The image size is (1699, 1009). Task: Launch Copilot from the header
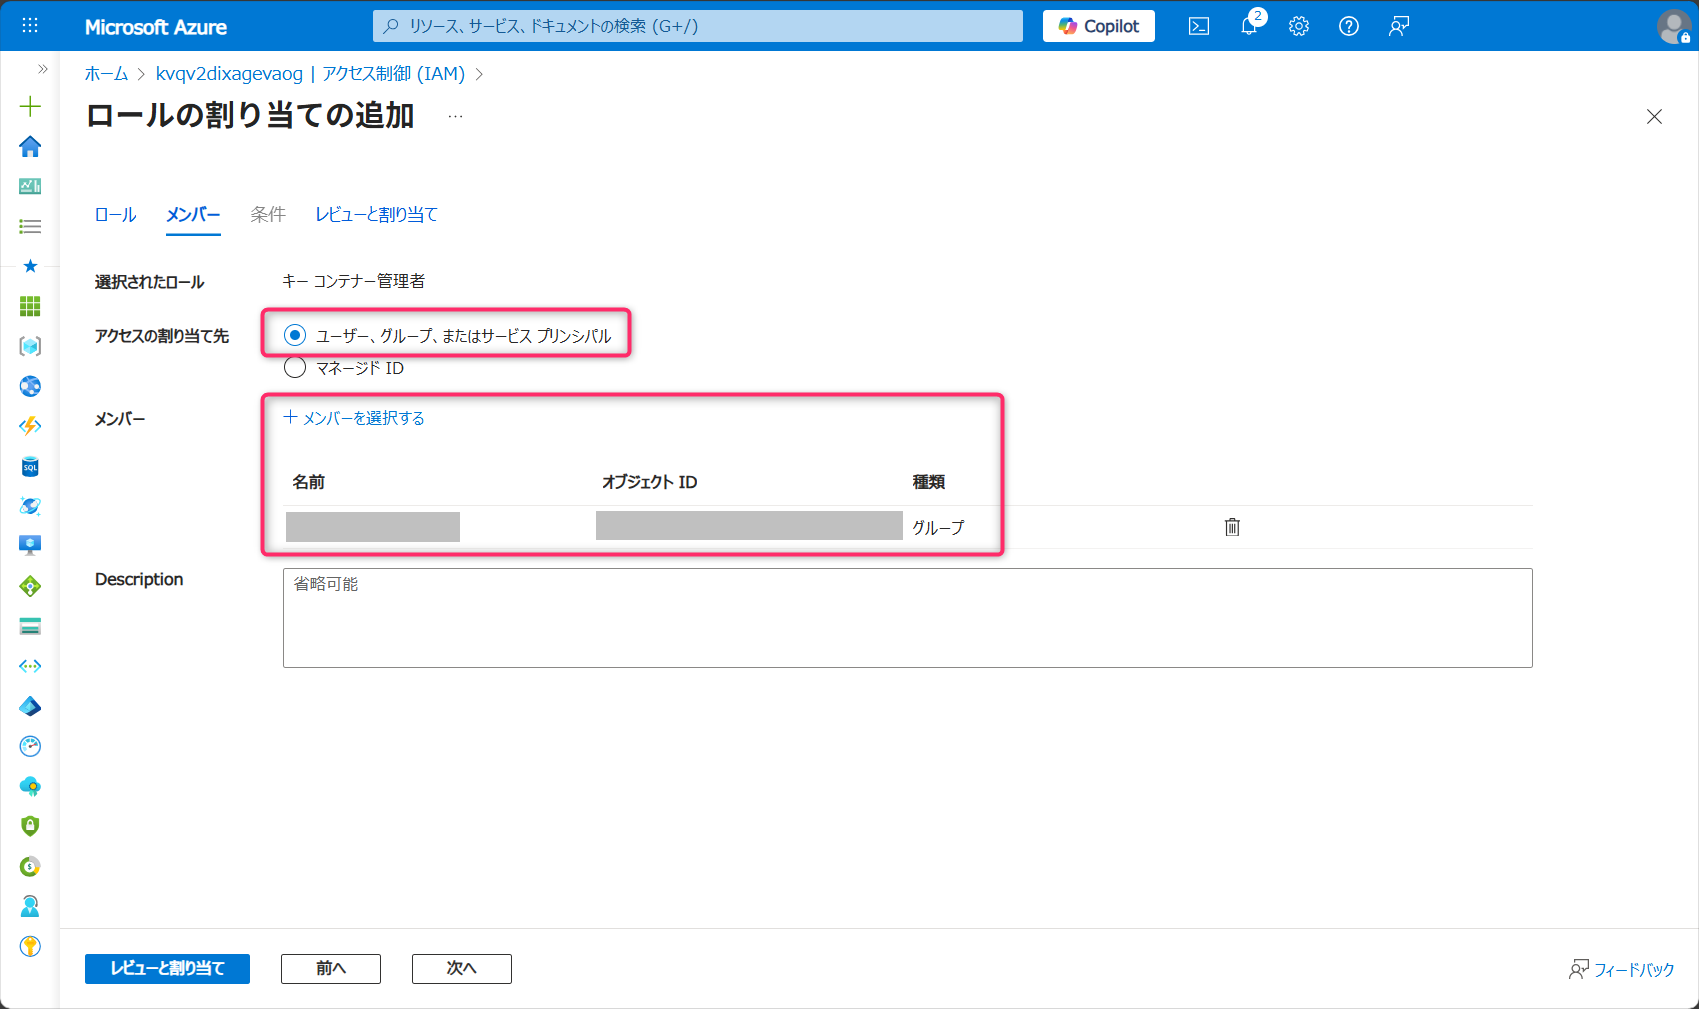tap(1098, 27)
